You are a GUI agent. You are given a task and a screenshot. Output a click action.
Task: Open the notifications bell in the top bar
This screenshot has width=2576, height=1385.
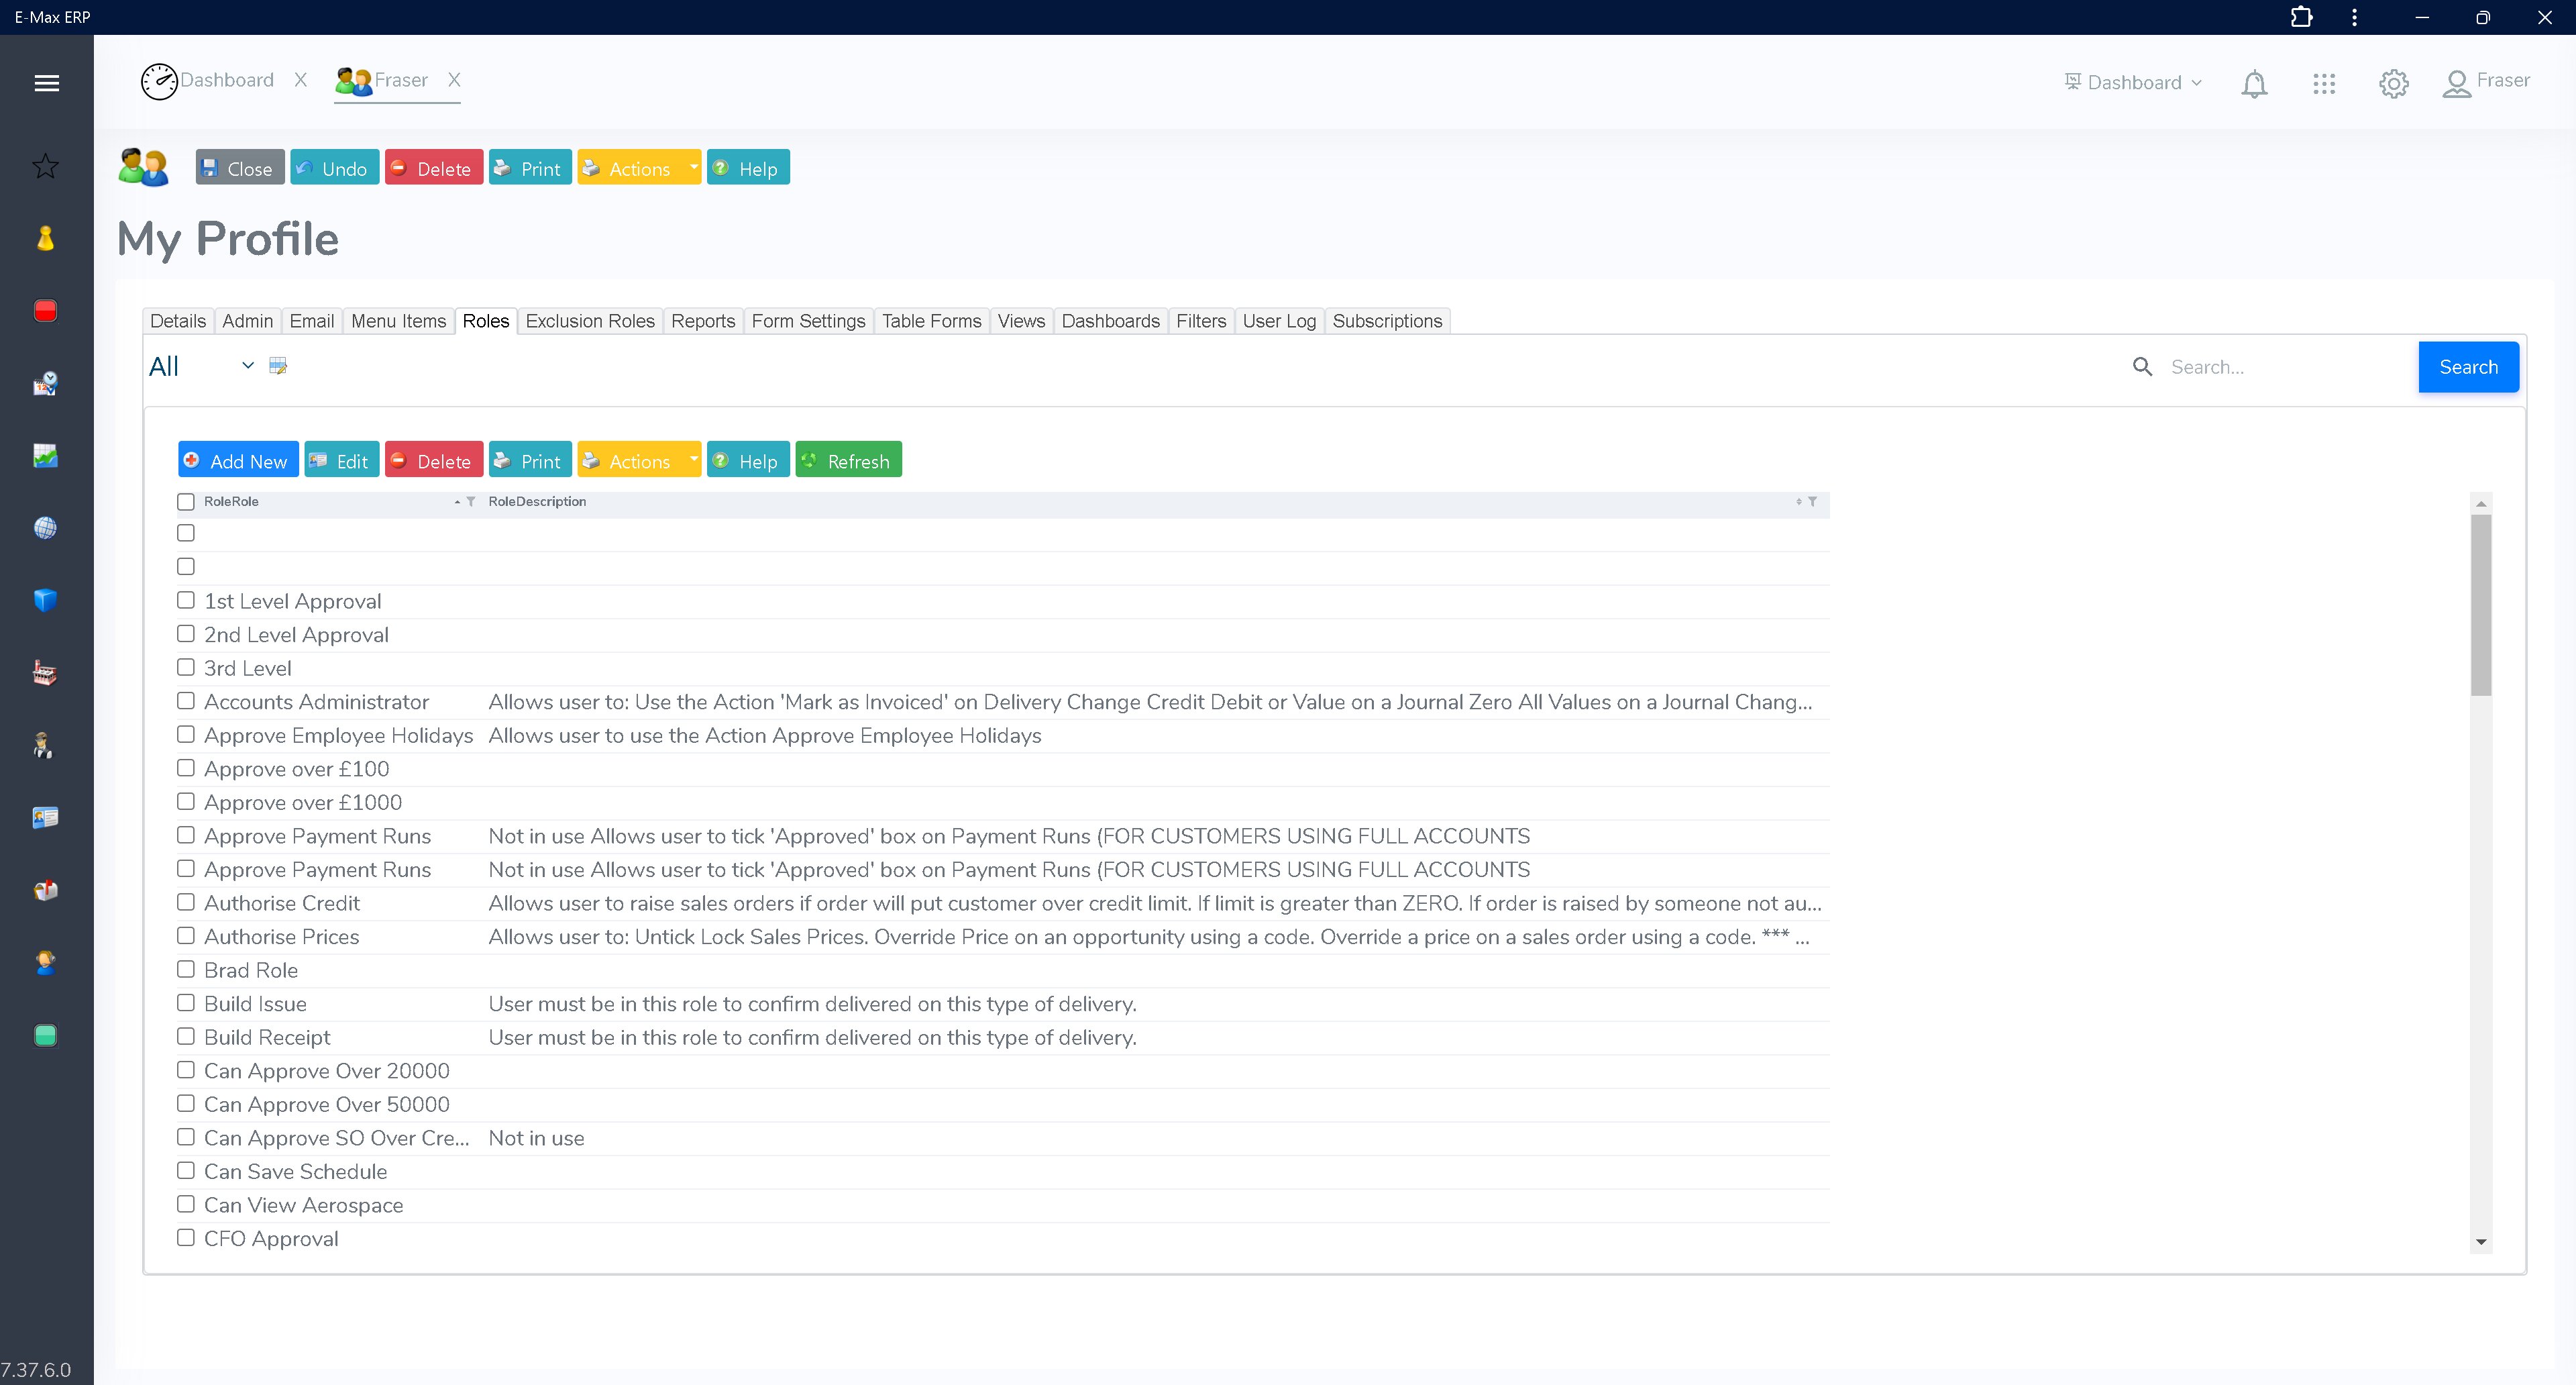[2254, 83]
